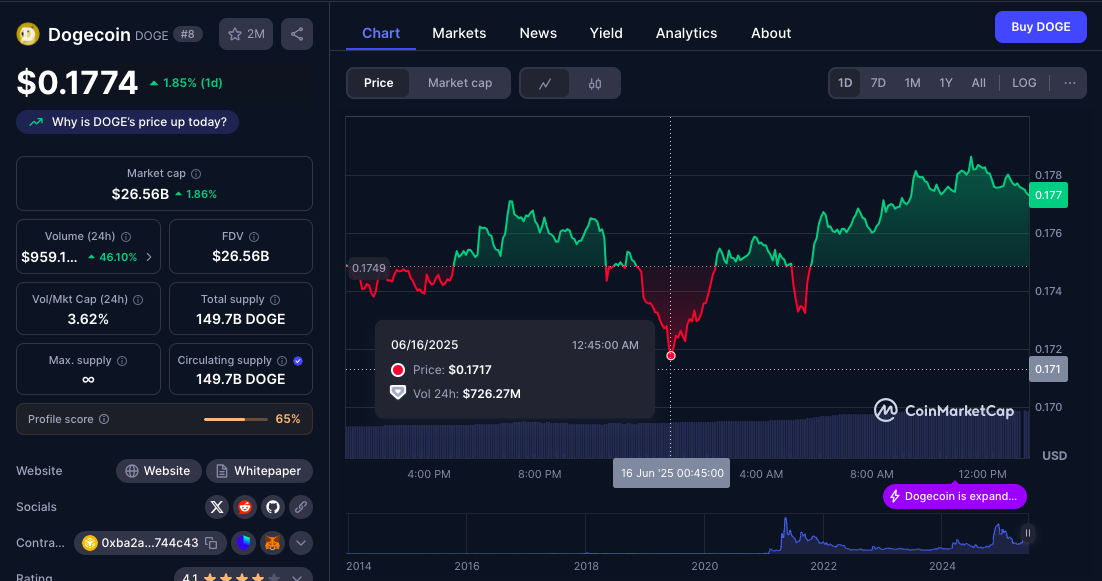
Task: Open the Website link button
Action: [159, 471]
